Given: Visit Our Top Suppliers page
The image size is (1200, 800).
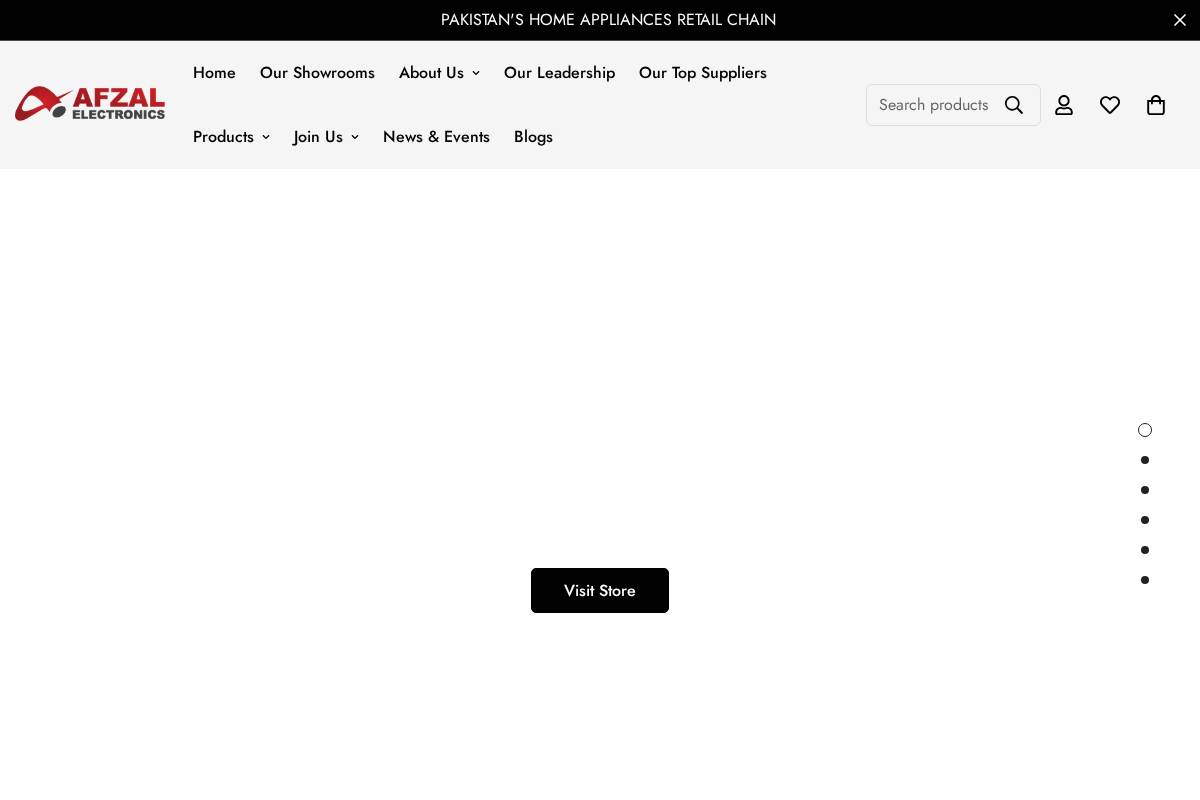Looking at the screenshot, I should (x=703, y=72).
